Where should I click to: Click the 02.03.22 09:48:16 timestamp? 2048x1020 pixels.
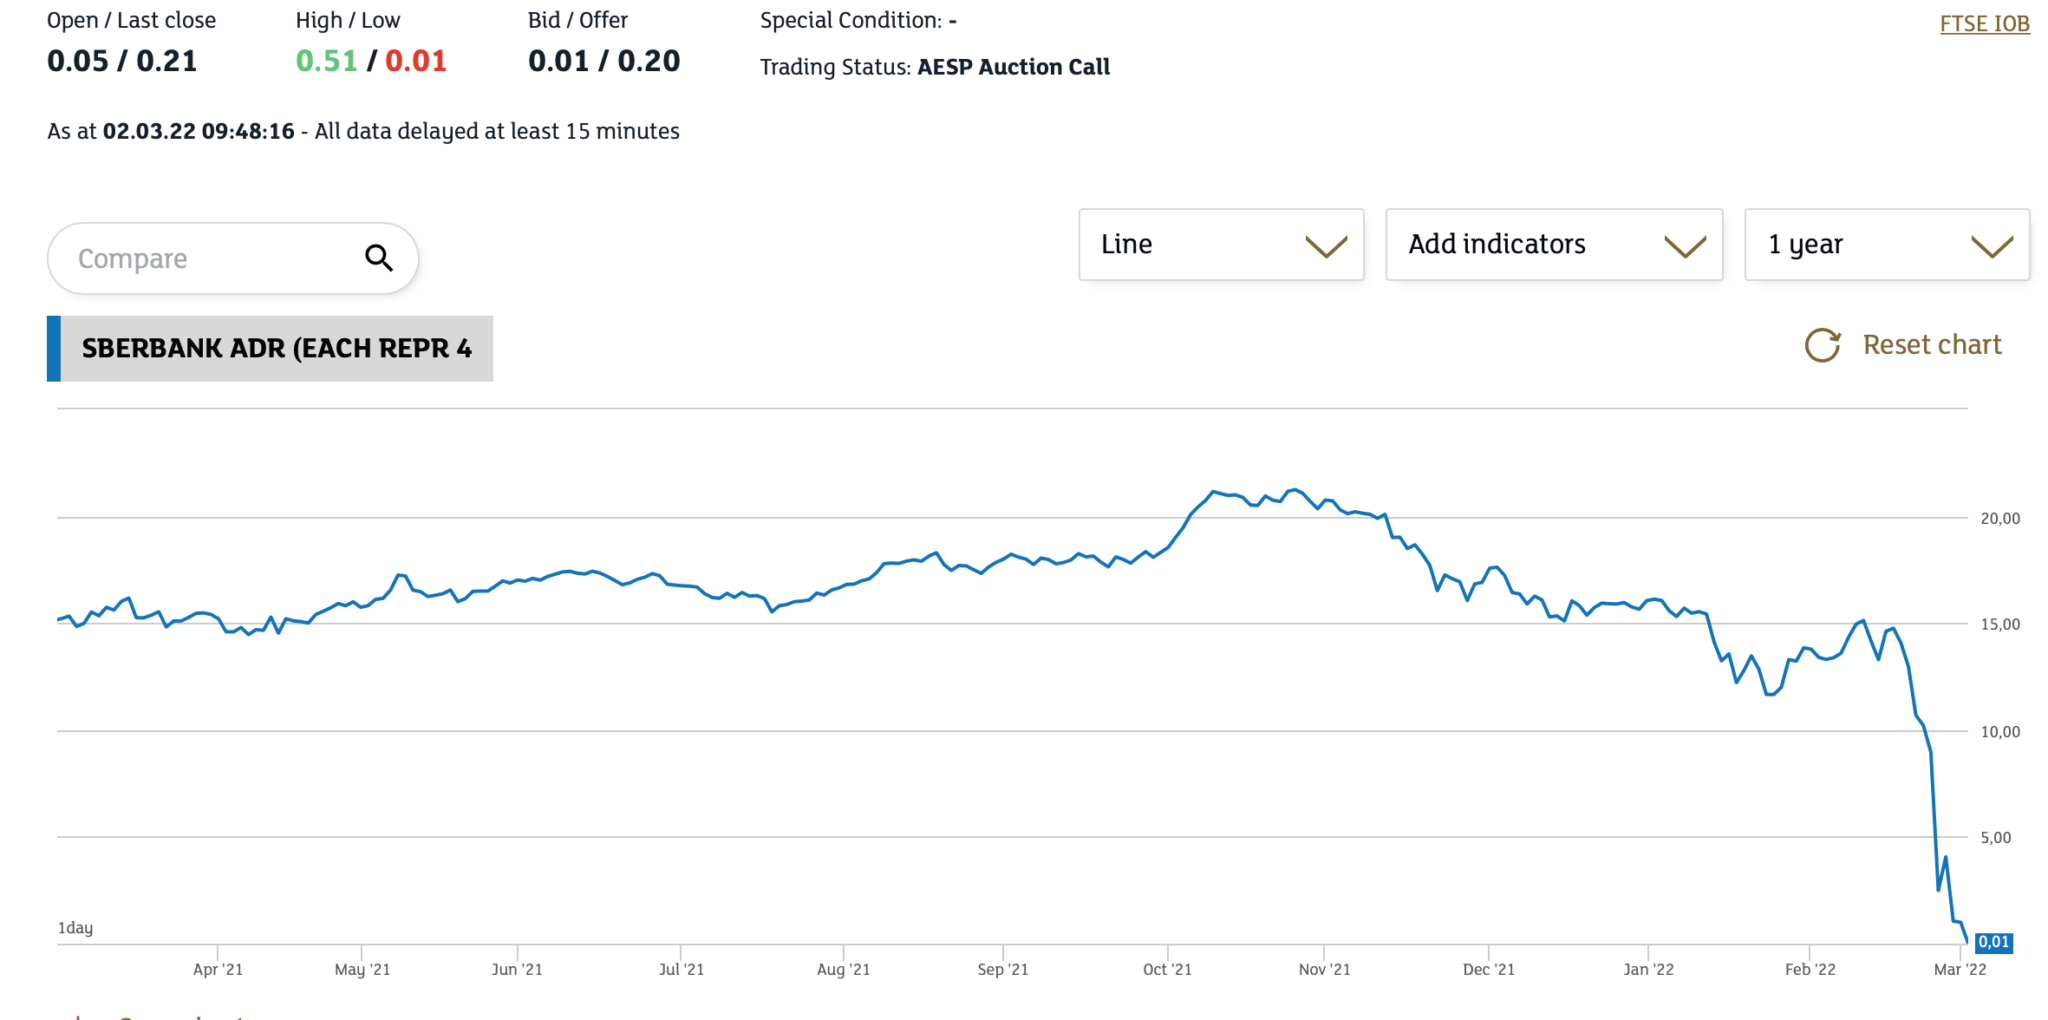[198, 131]
